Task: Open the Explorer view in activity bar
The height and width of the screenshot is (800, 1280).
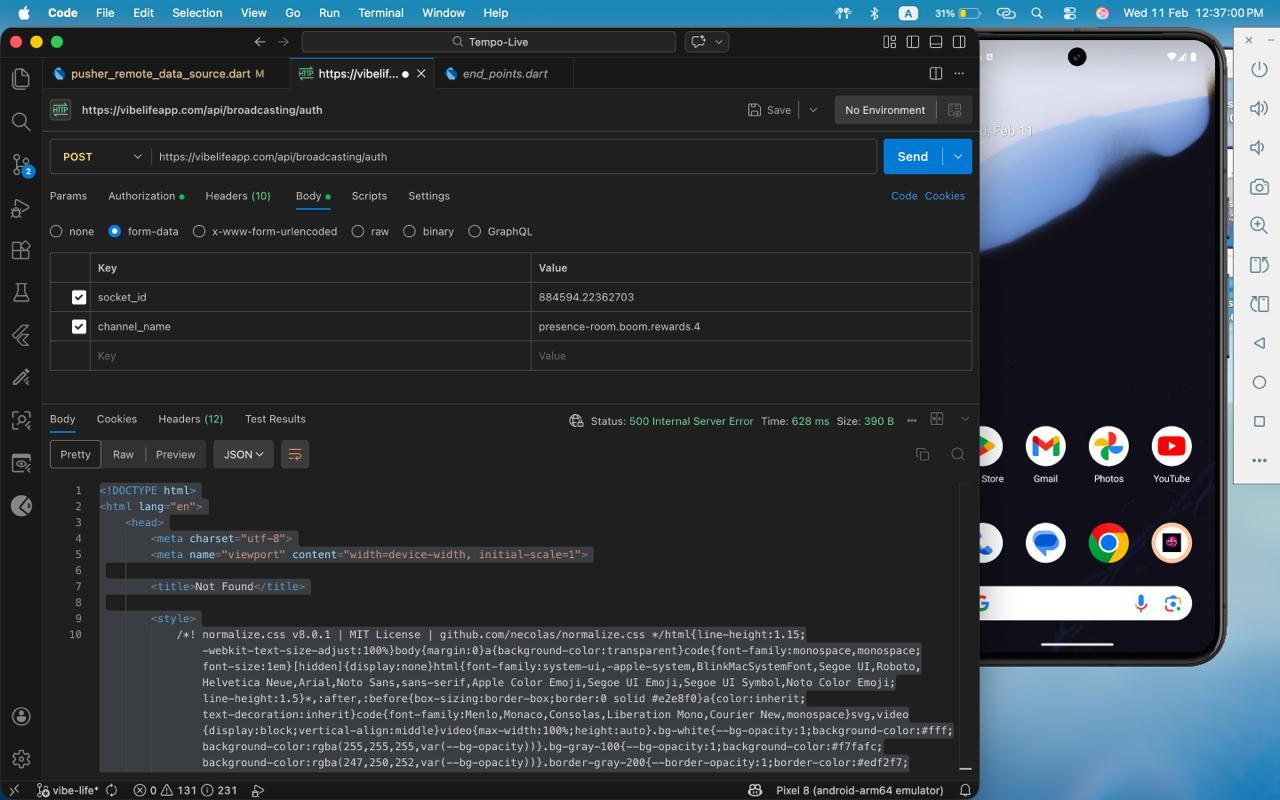Action: (x=21, y=79)
